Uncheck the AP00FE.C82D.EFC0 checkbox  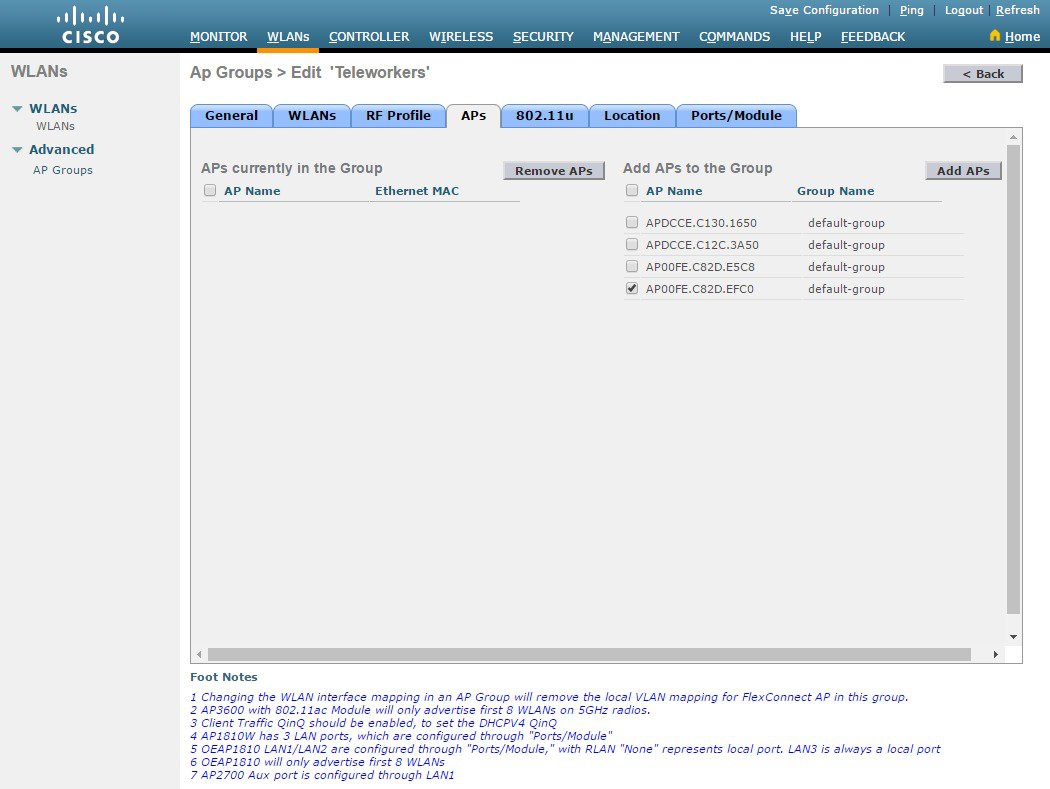632,288
